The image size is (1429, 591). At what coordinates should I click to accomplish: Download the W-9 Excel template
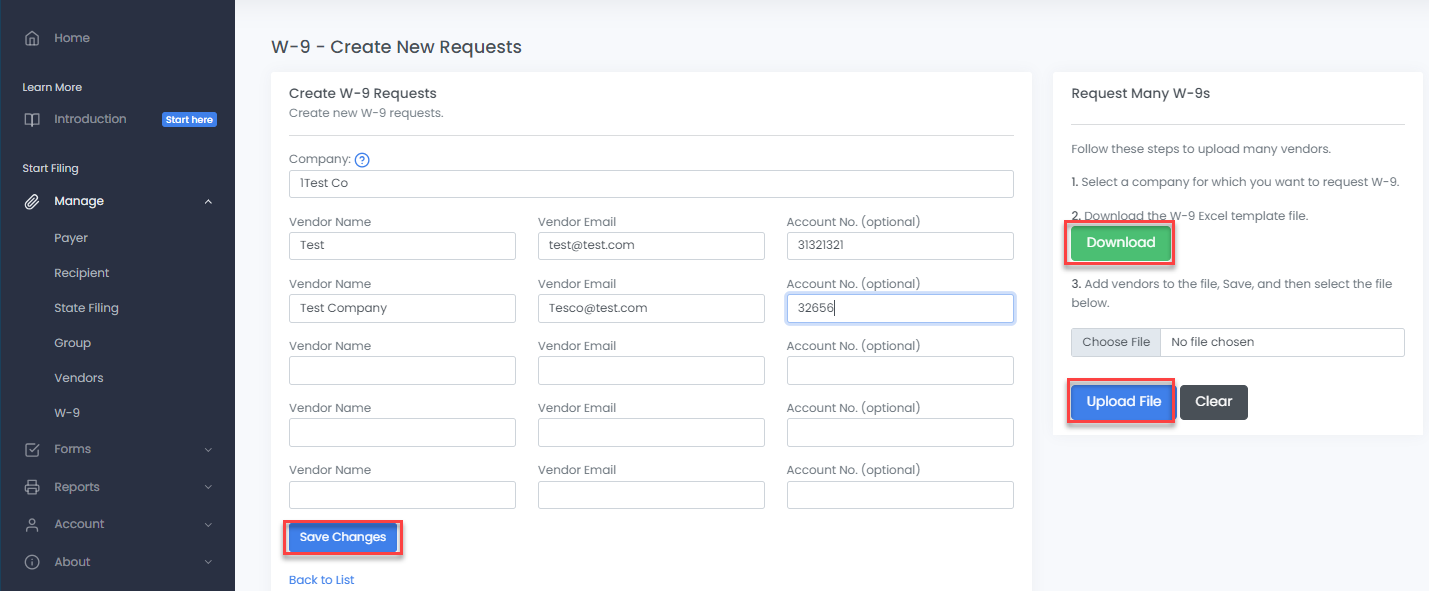(1120, 243)
